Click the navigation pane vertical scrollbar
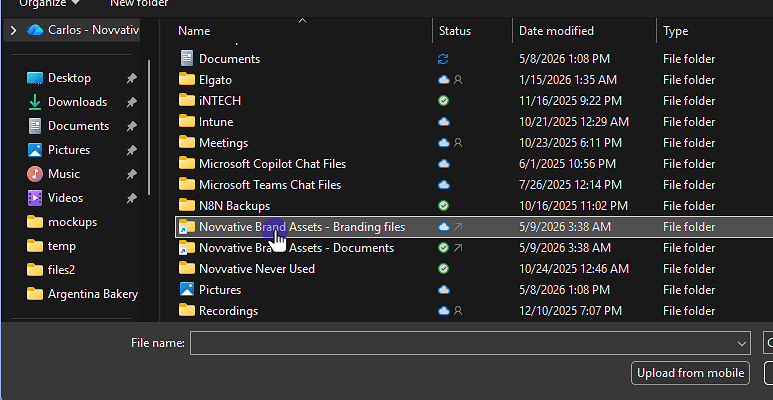The width and height of the screenshot is (773, 400). [x=149, y=127]
